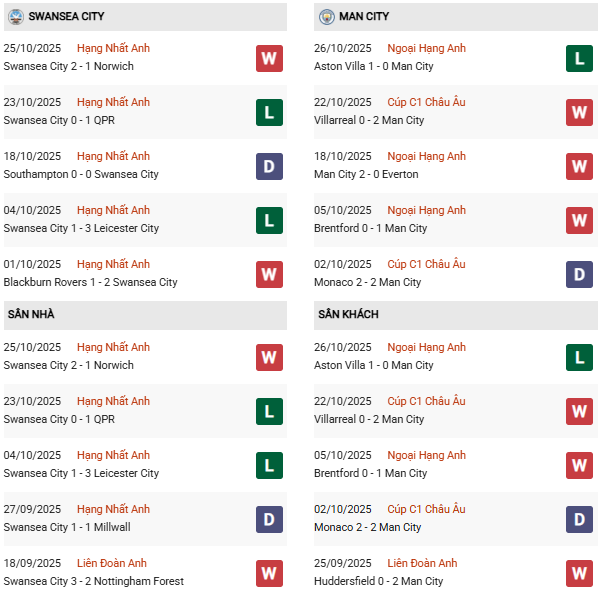Click the W badge for Man City 2-0 Everton
Screen dimensions: 600x595
(580, 166)
